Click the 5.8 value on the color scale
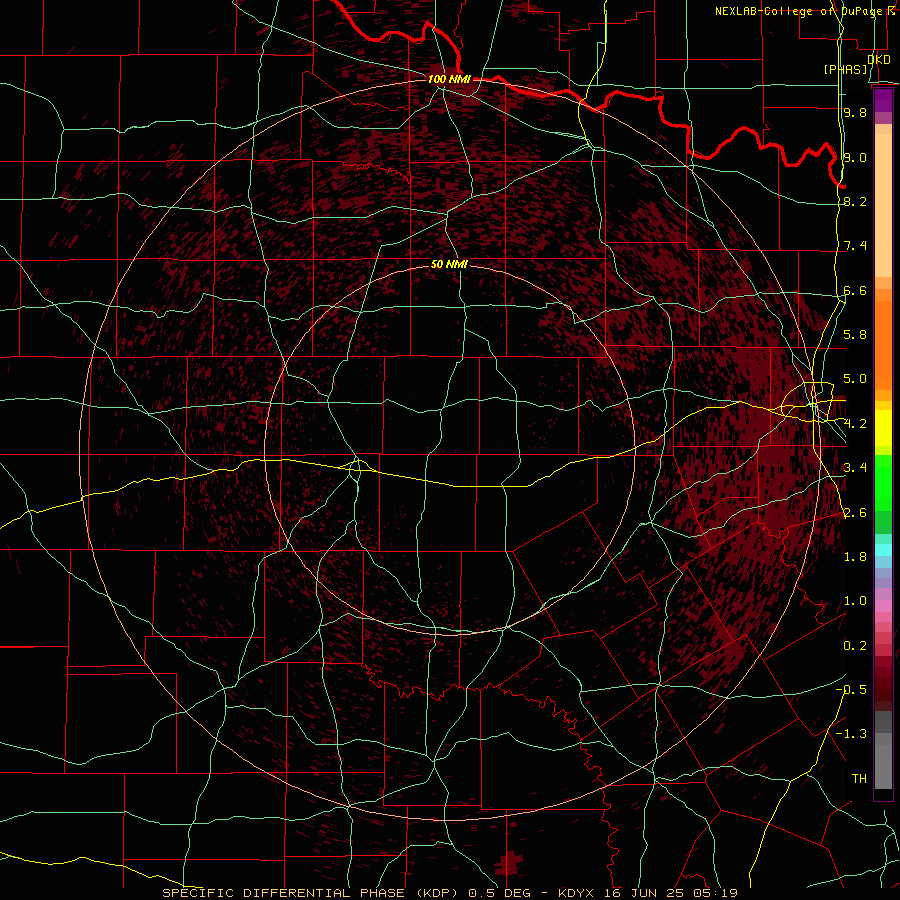 tap(855, 335)
